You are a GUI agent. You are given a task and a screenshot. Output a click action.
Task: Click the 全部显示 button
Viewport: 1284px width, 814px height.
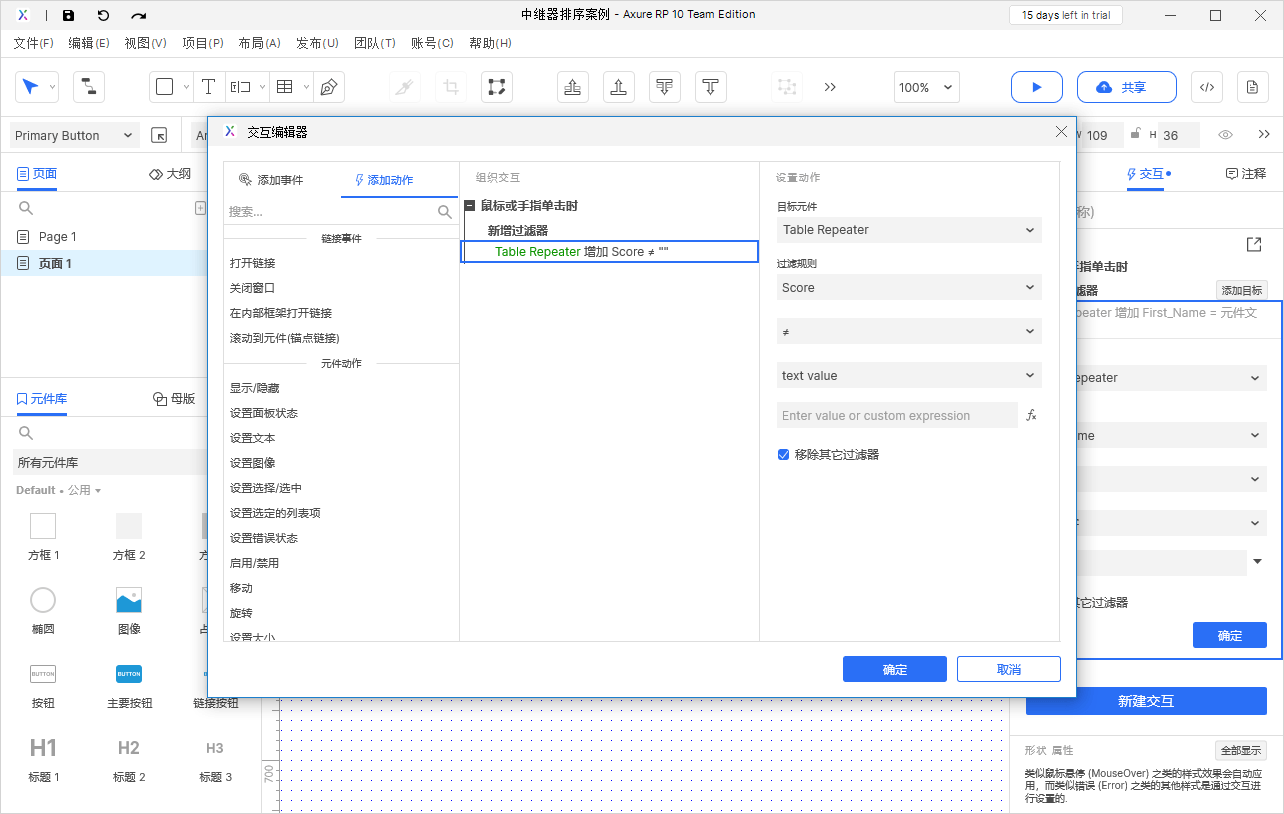[x=1240, y=750]
